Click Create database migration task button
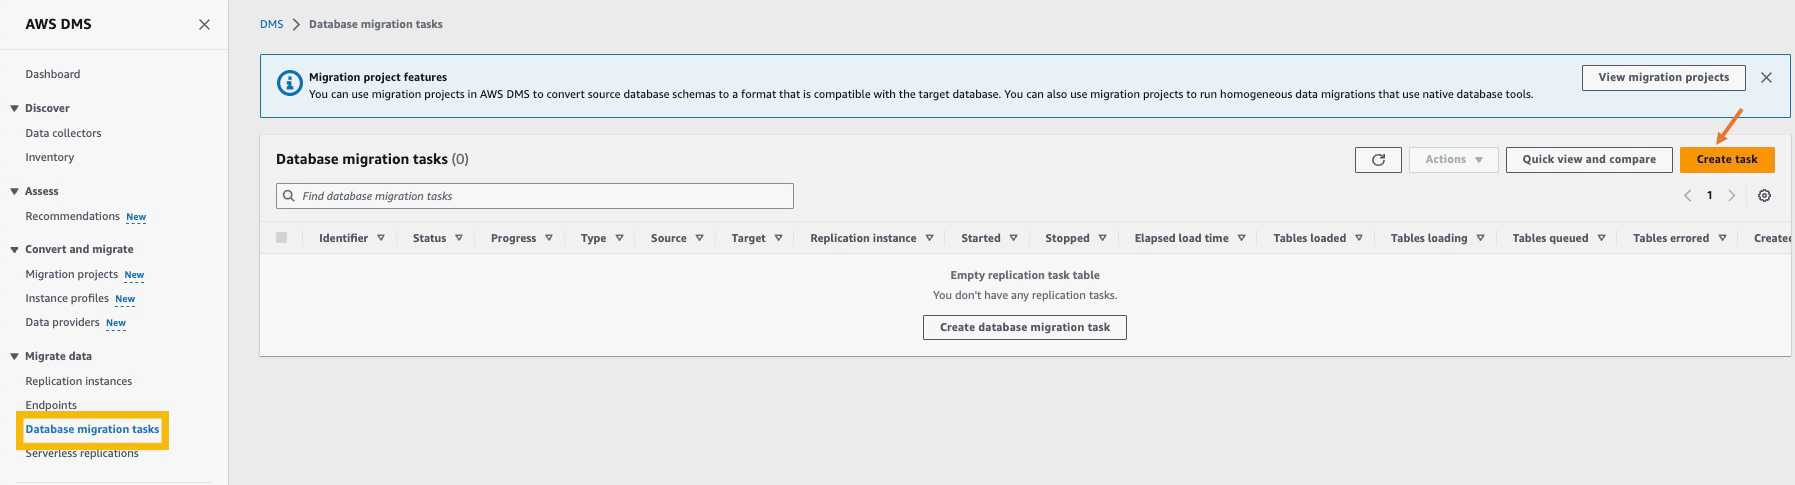The height and width of the screenshot is (485, 1795). 1025,327
